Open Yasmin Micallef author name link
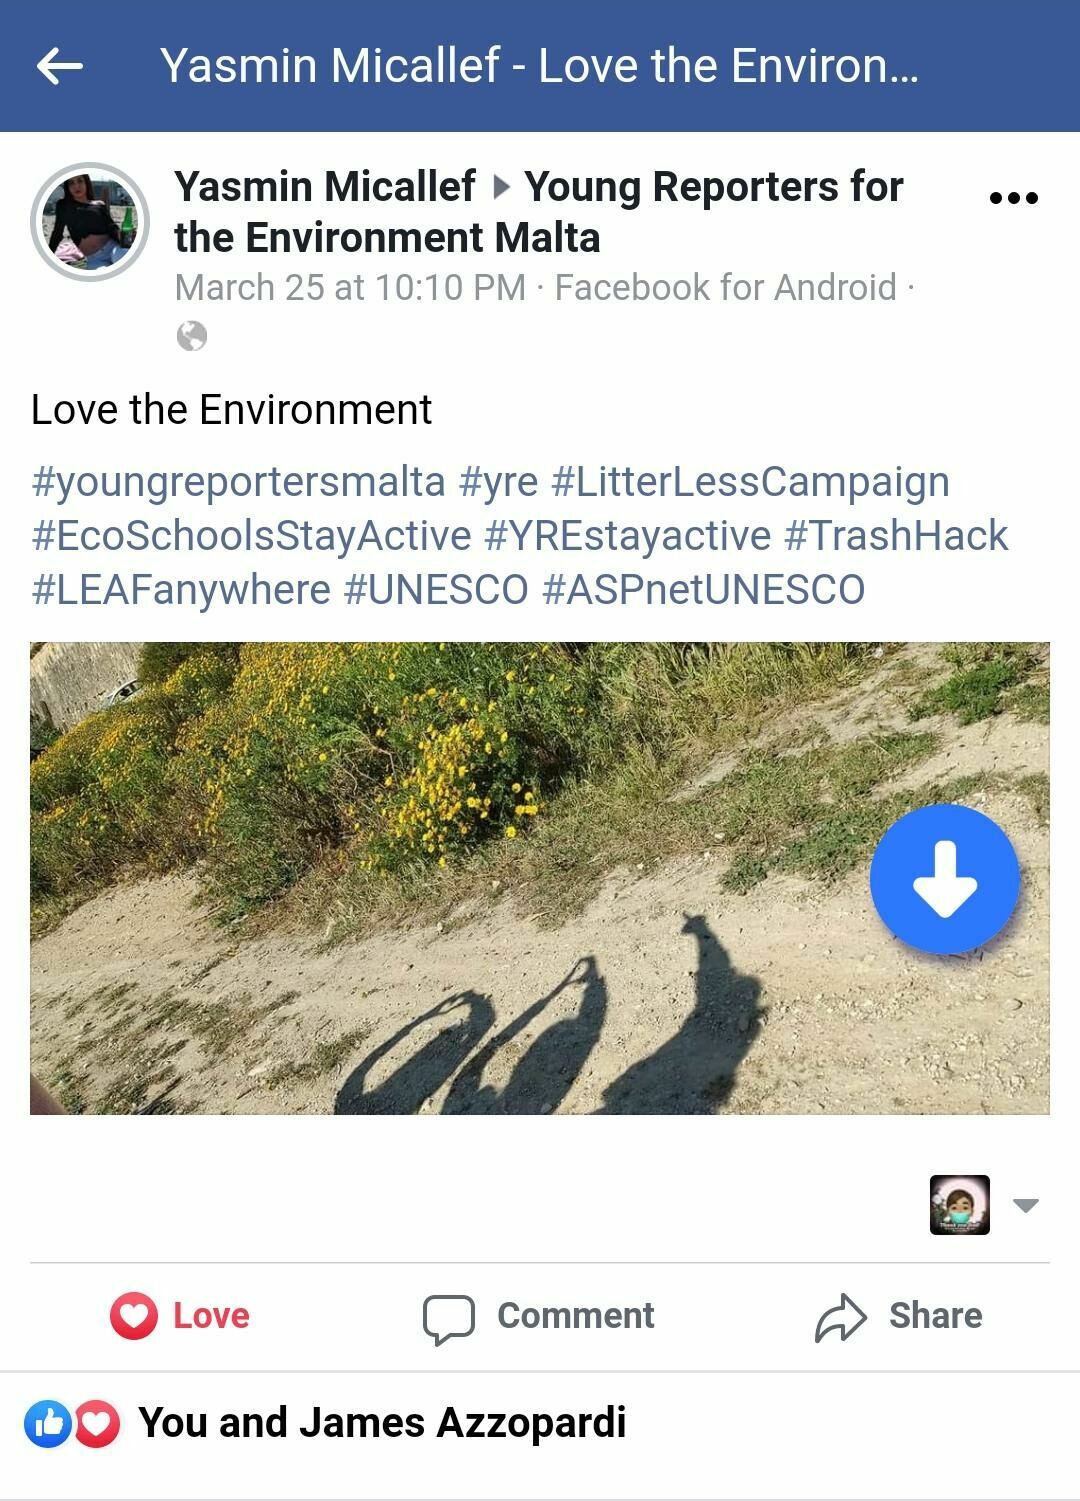1080x1501 pixels. pos(325,187)
